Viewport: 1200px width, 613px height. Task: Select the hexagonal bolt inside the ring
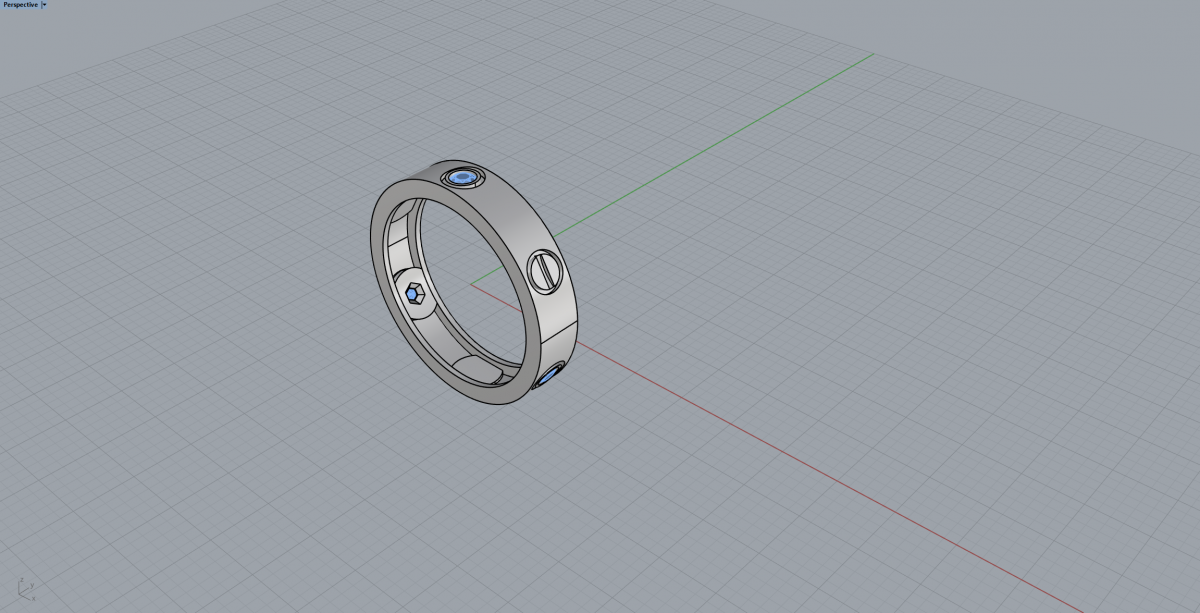click(415, 294)
